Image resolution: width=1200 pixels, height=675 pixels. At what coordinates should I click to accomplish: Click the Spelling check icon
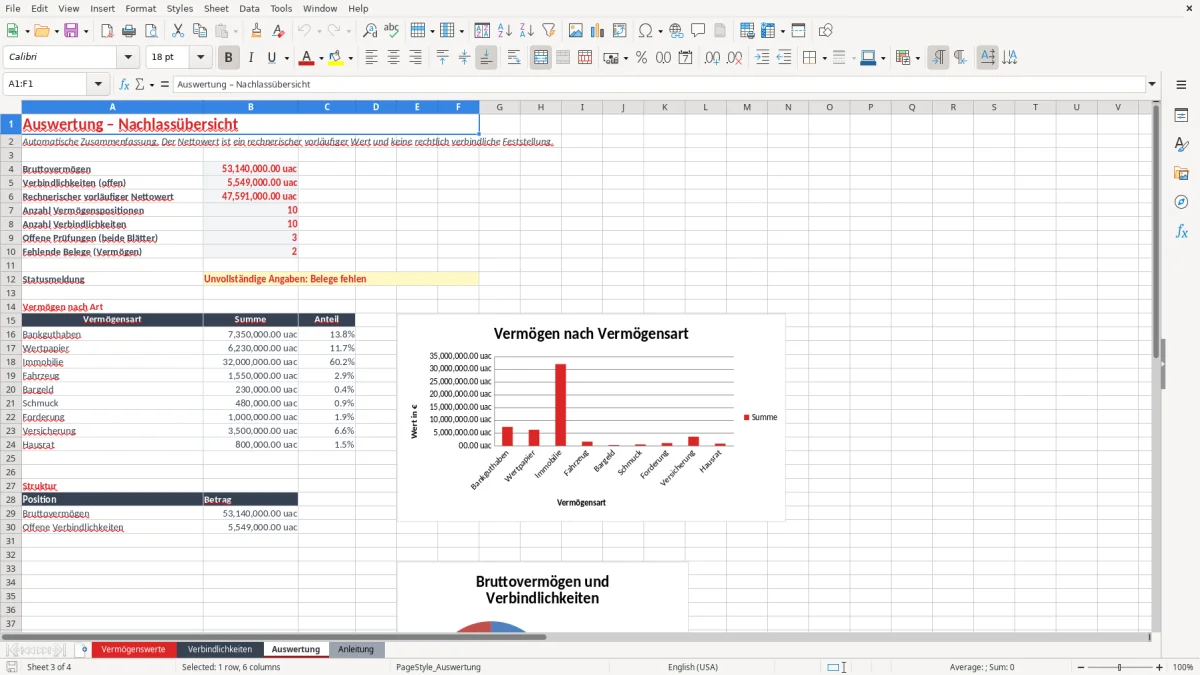tap(392, 31)
